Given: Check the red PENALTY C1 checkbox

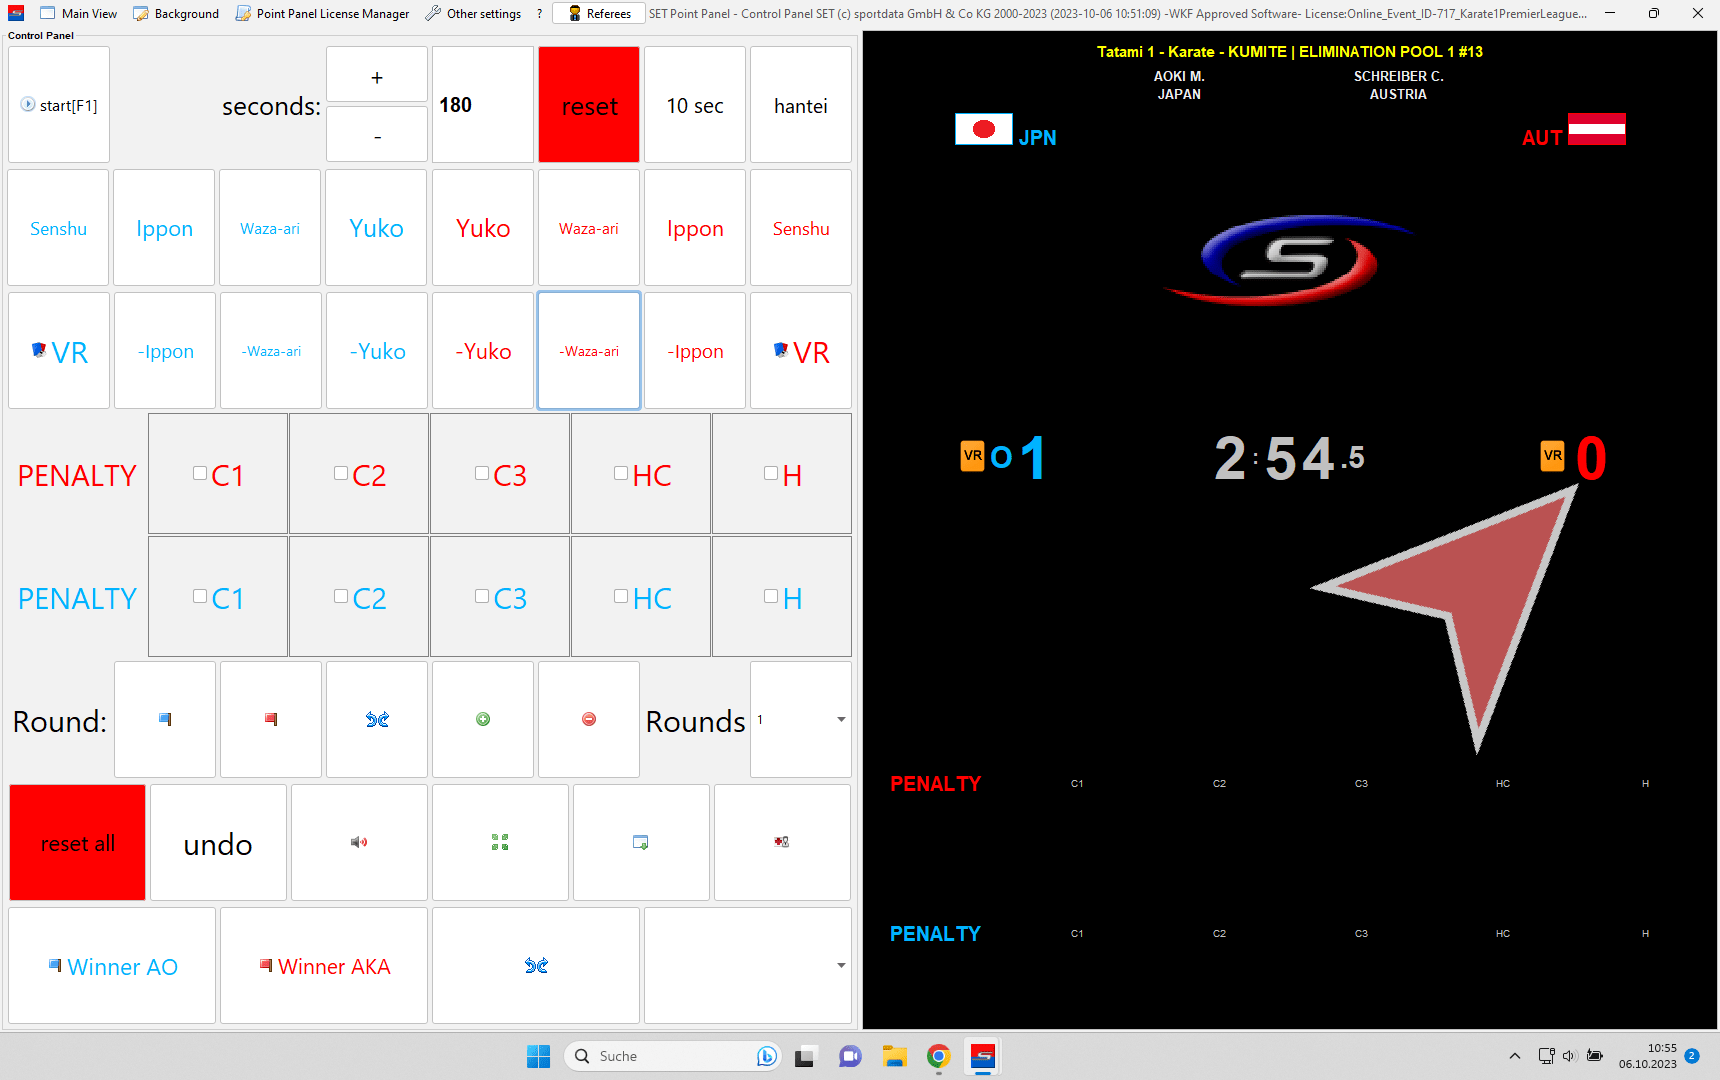Looking at the screenshot, I should click(200, 474).
